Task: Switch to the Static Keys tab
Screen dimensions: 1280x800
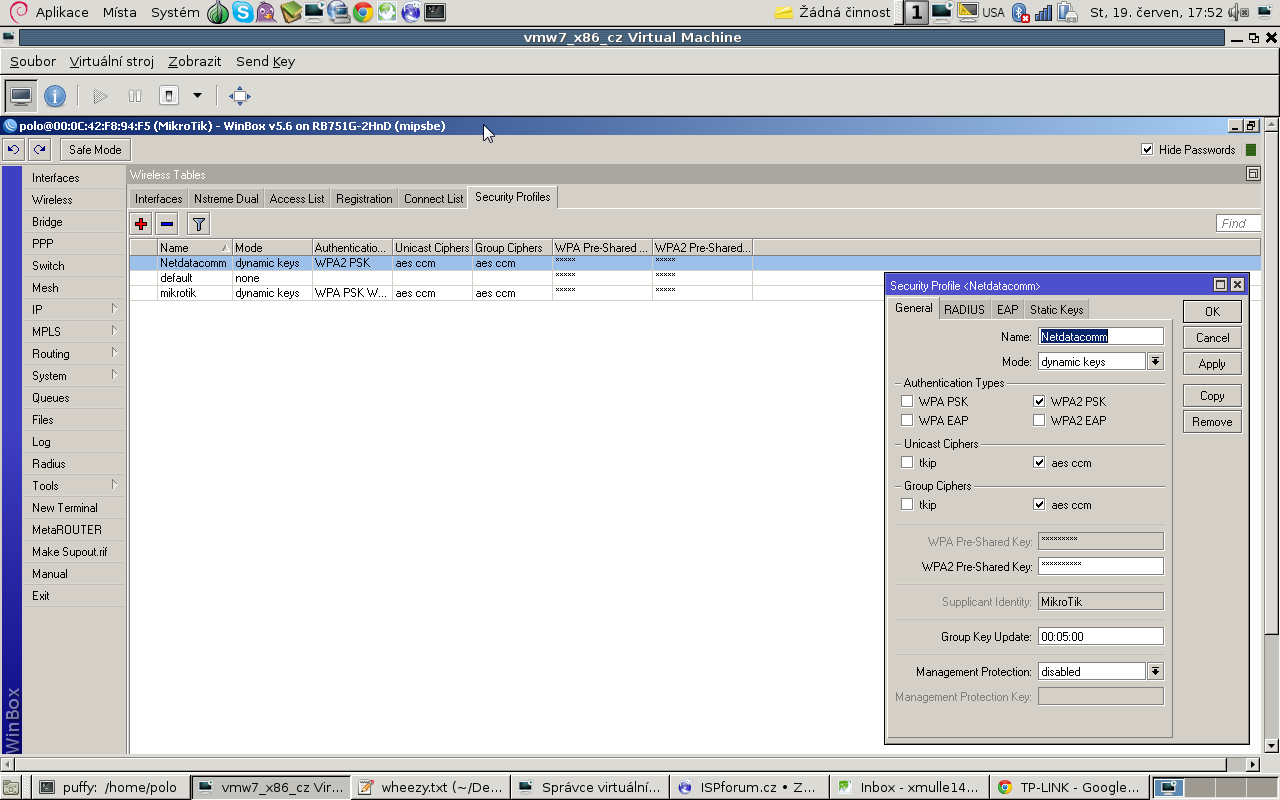Action: coord(1056,310)
